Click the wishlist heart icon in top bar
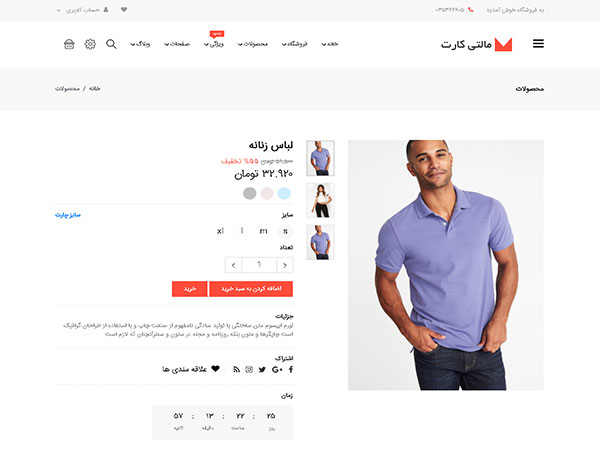Screen dimensions: 600x450 (x=124, y=10)
